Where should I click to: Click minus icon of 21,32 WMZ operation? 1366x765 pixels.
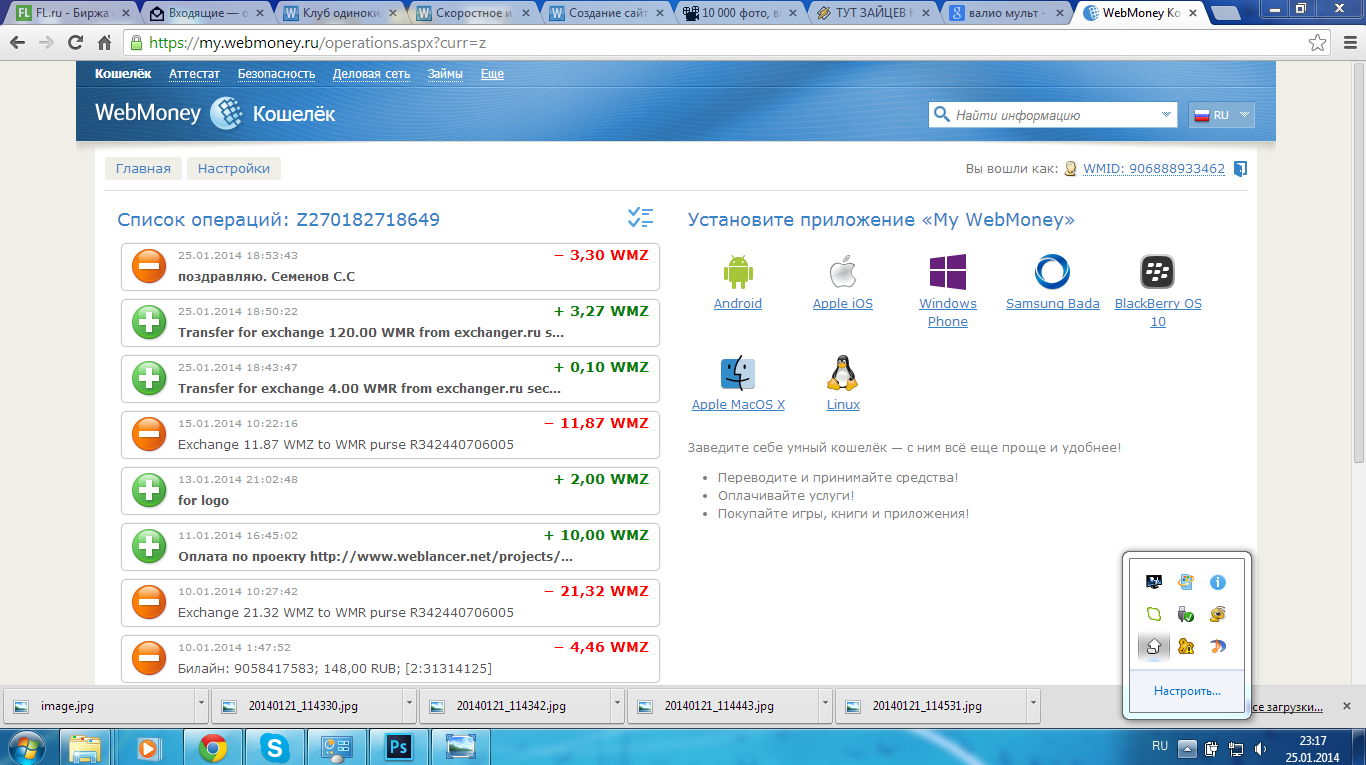[x=150, y=602]
